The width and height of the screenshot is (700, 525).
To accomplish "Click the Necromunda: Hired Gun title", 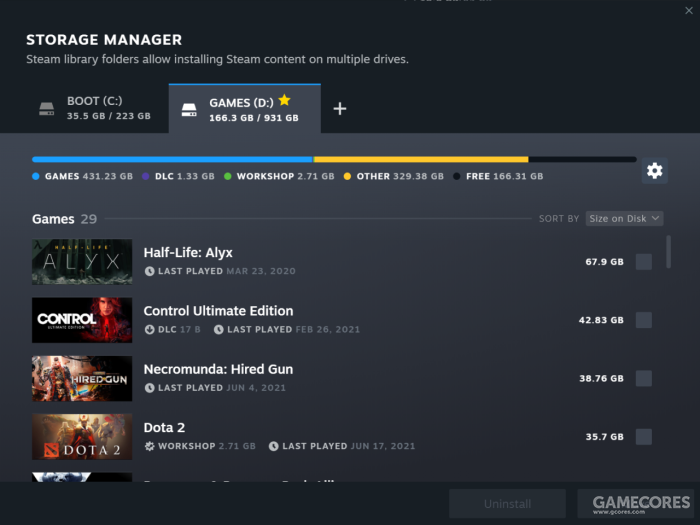I will click(x=218, y=369).
